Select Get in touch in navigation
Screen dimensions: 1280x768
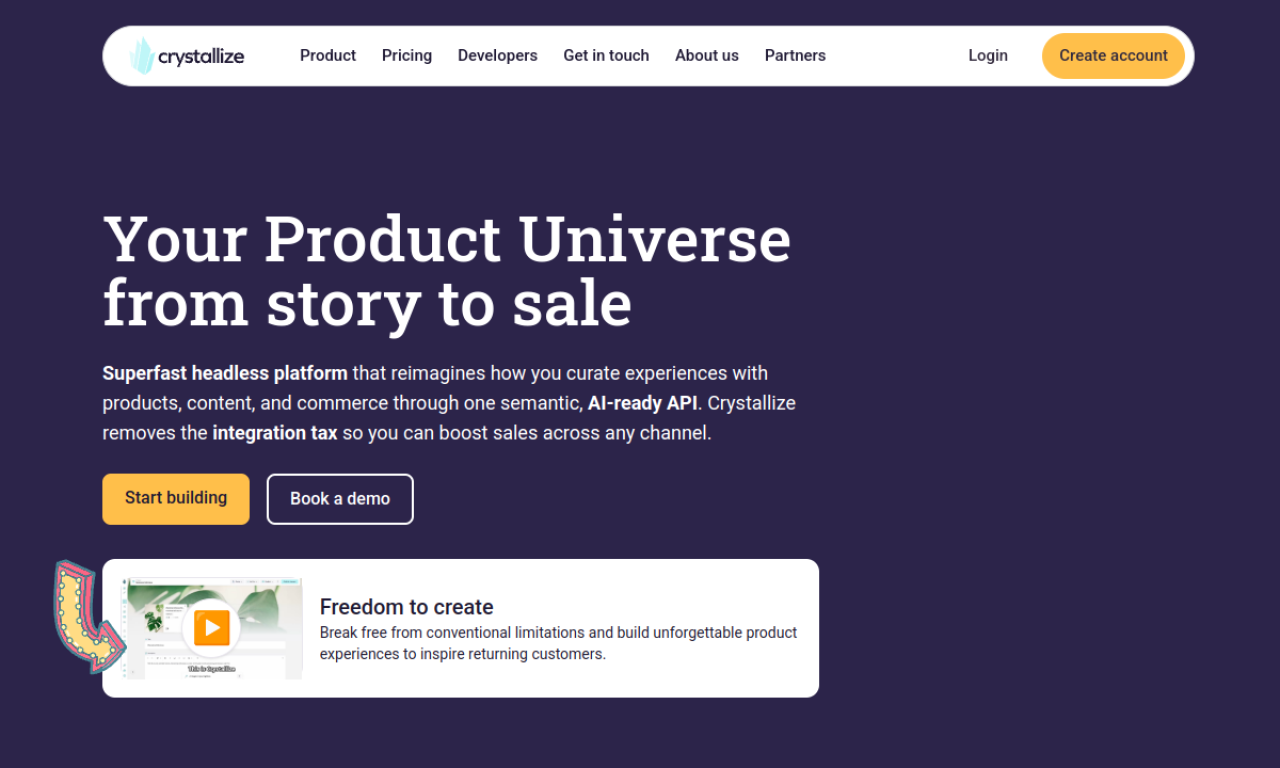pos(606,56)
